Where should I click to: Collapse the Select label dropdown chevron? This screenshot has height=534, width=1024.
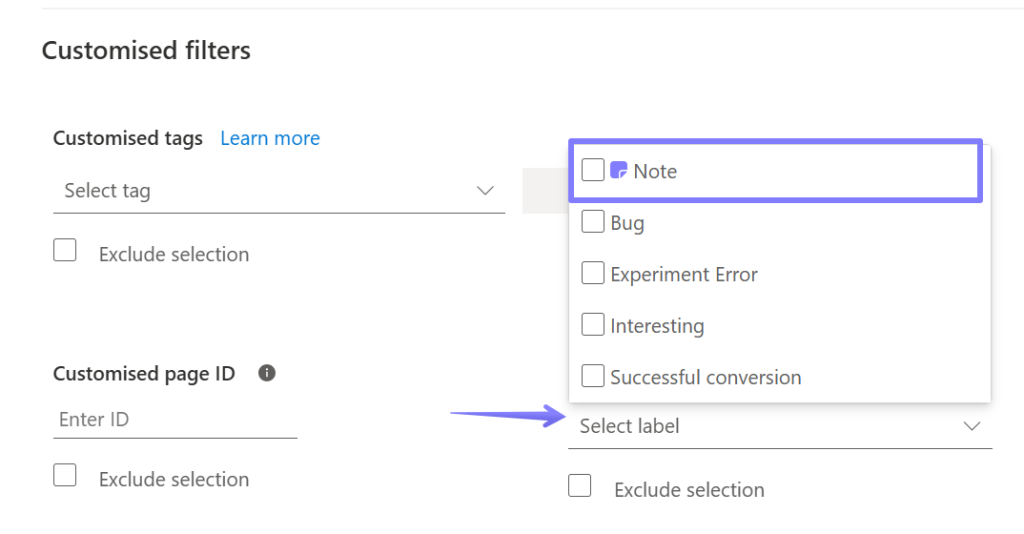[972, 426]
